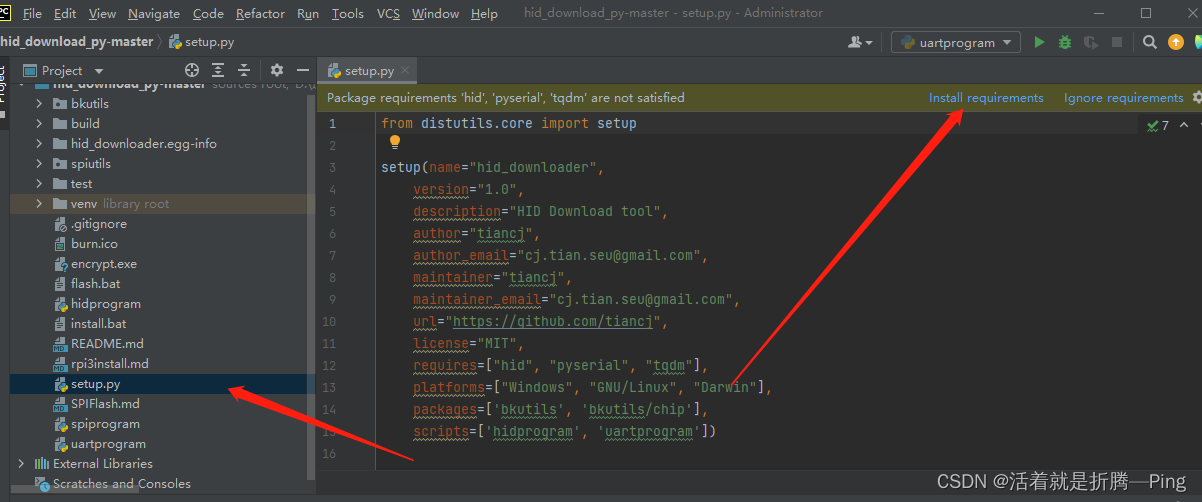This screenshot has height=502, width=1202.
Task: Open Search Everywhere magnifier icon
Action: 1150,42
